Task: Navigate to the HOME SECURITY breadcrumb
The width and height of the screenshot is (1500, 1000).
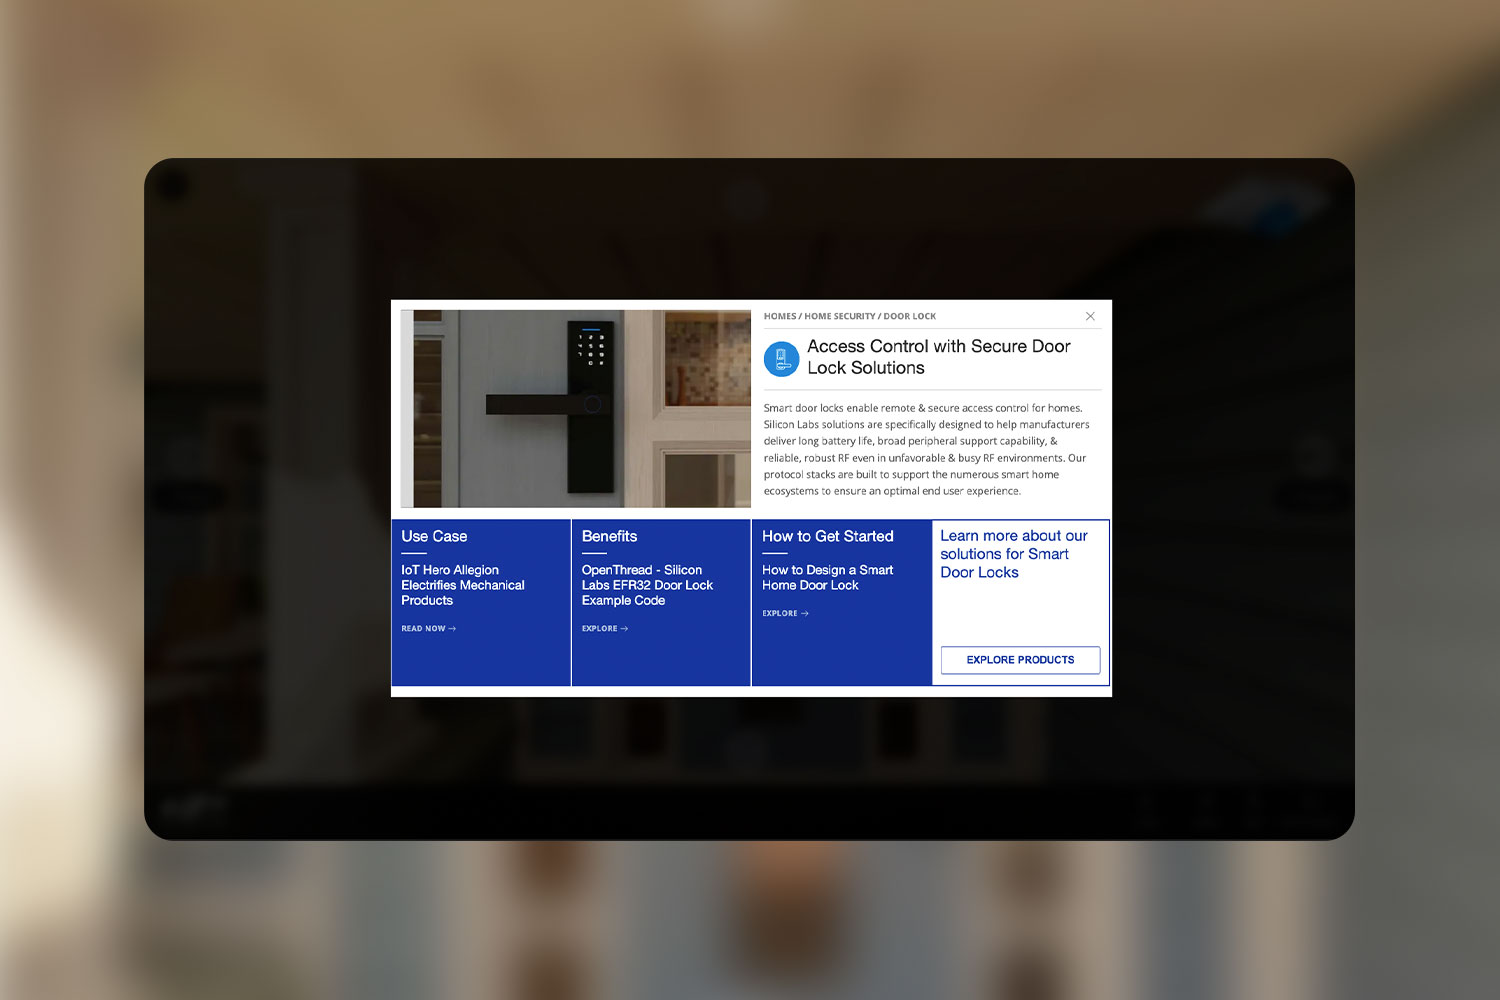Action: coord(840,316)
